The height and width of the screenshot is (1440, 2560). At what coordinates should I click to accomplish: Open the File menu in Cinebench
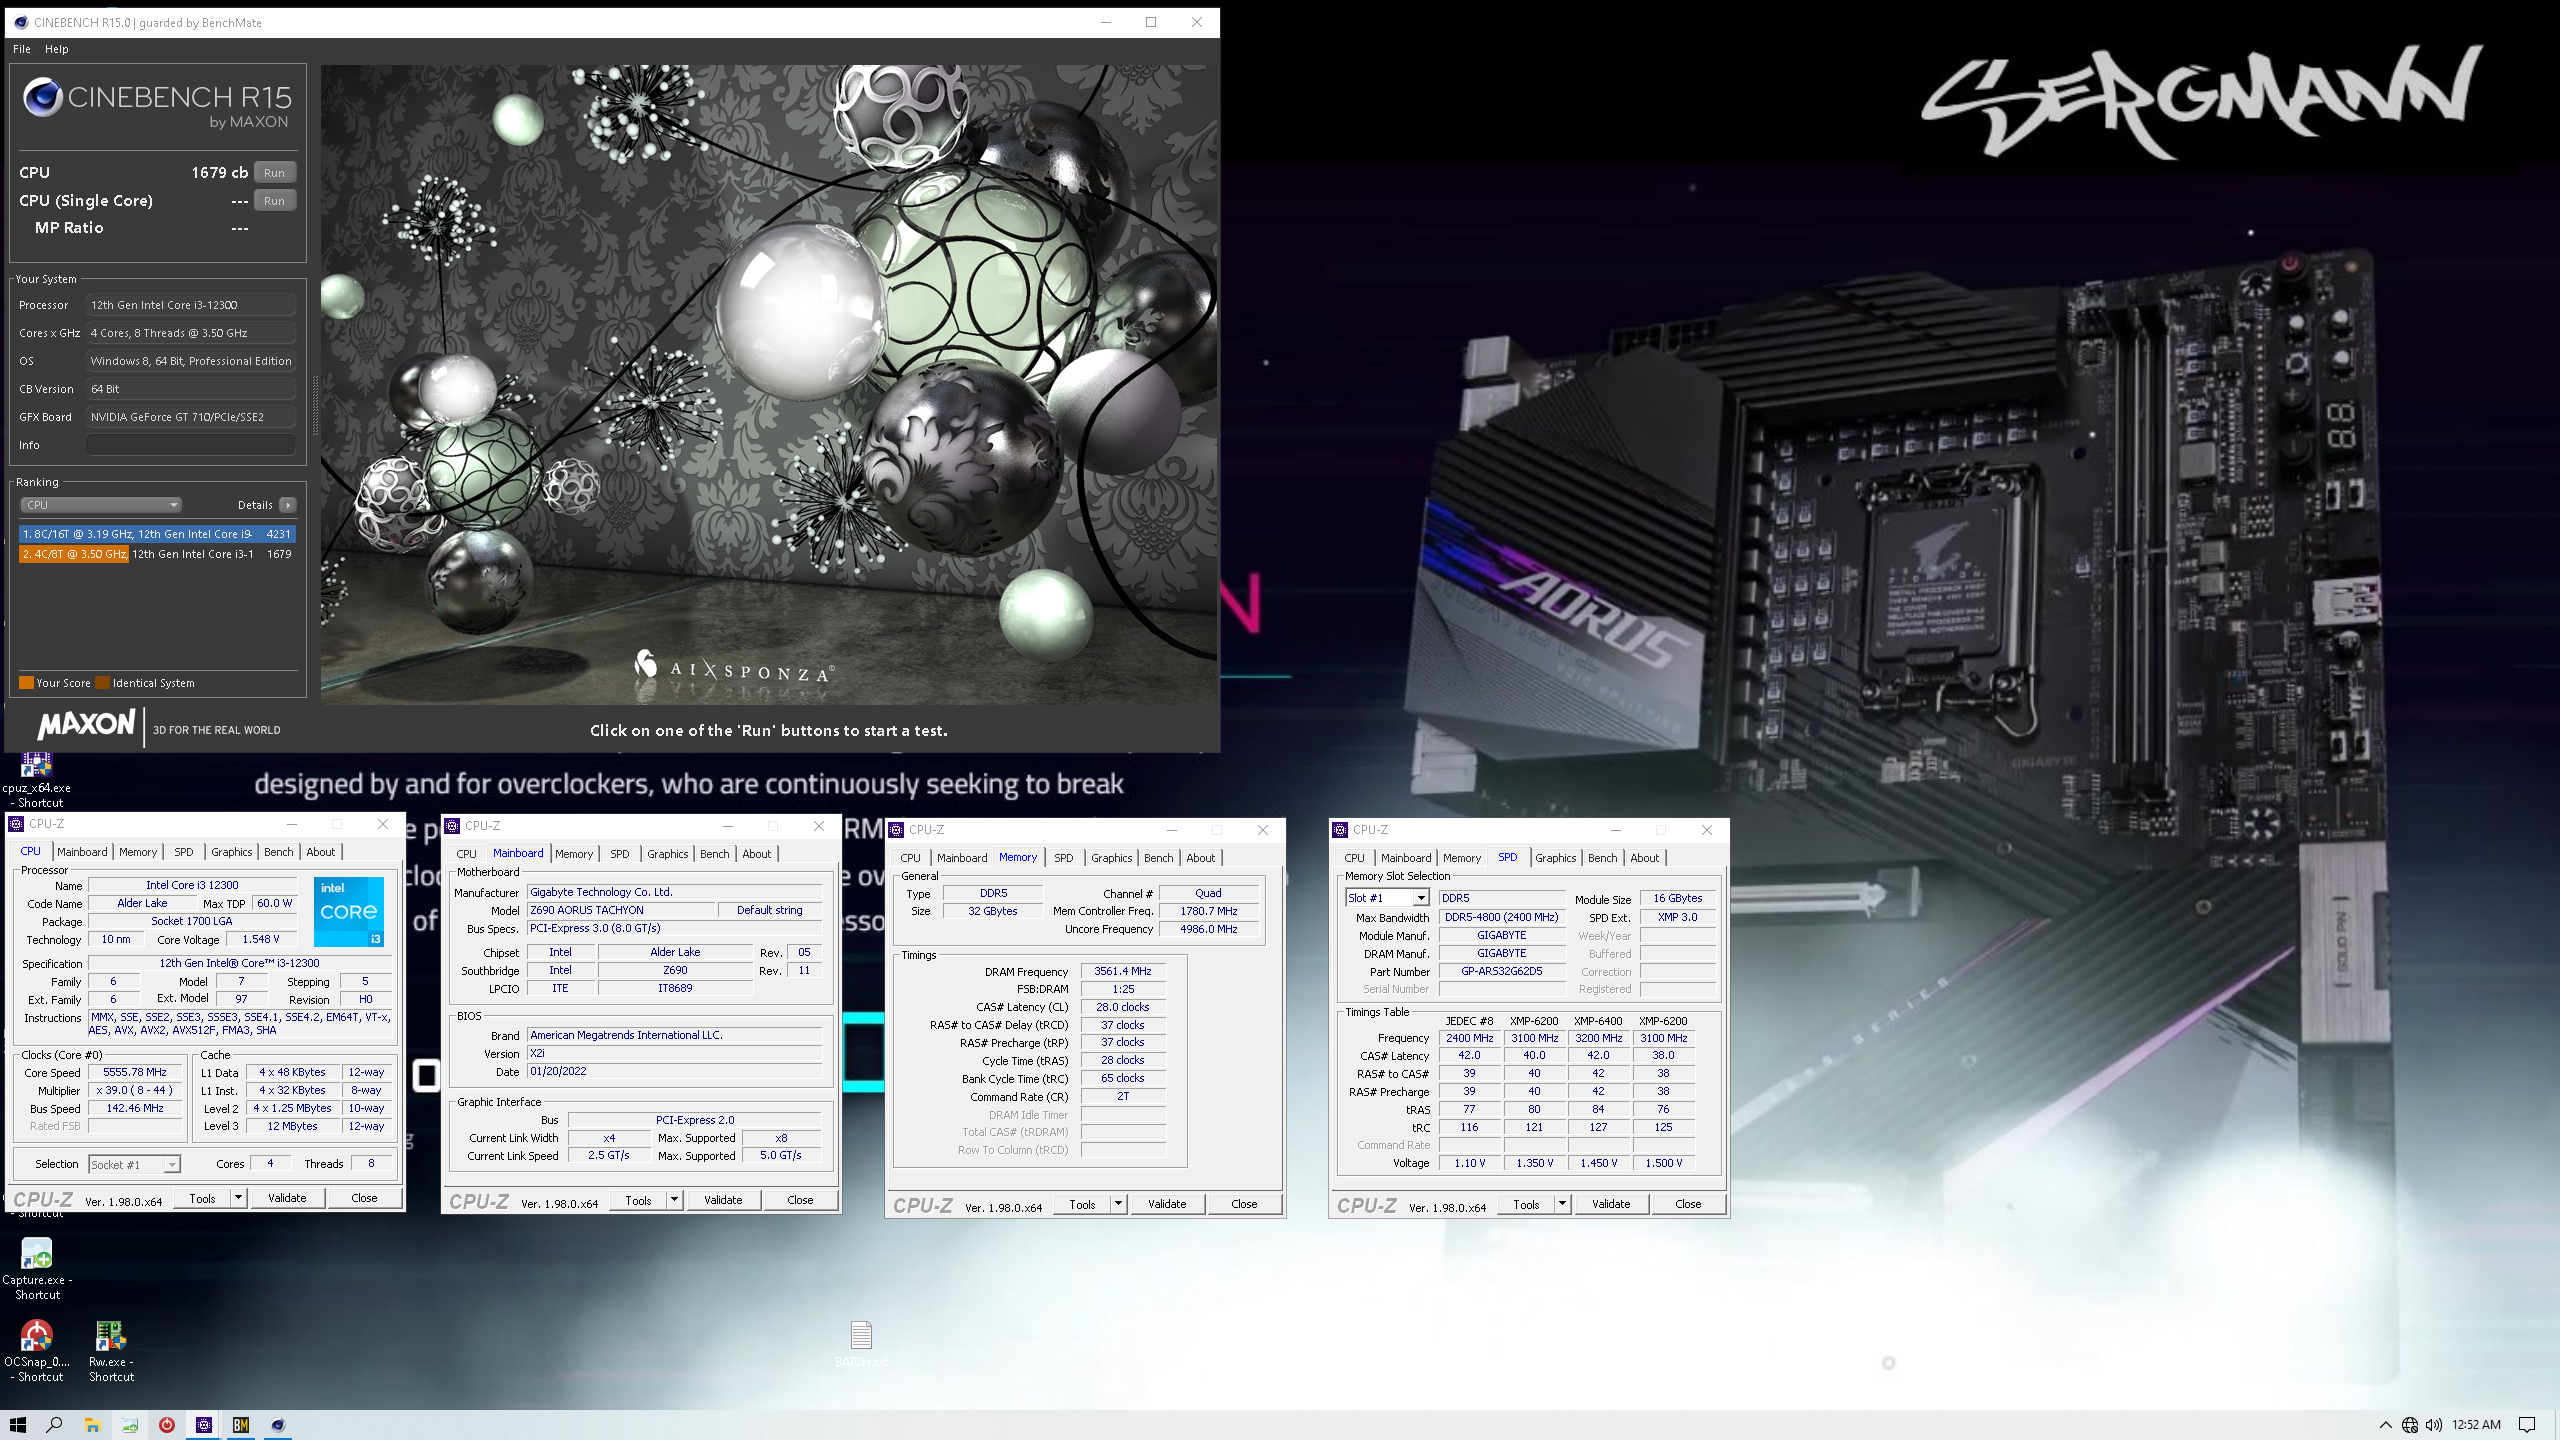tap(22, 49)
